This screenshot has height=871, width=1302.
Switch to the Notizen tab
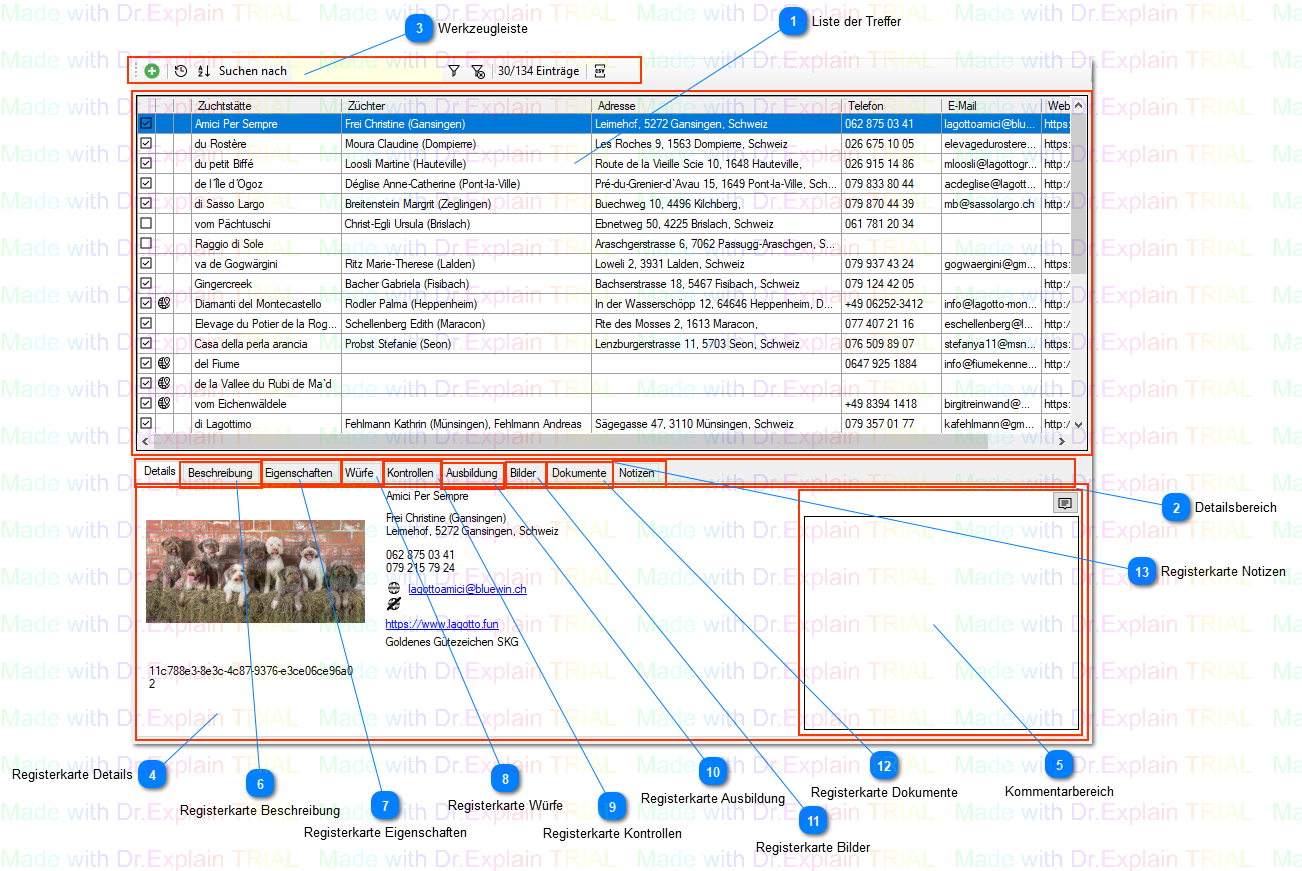(636, 473)
